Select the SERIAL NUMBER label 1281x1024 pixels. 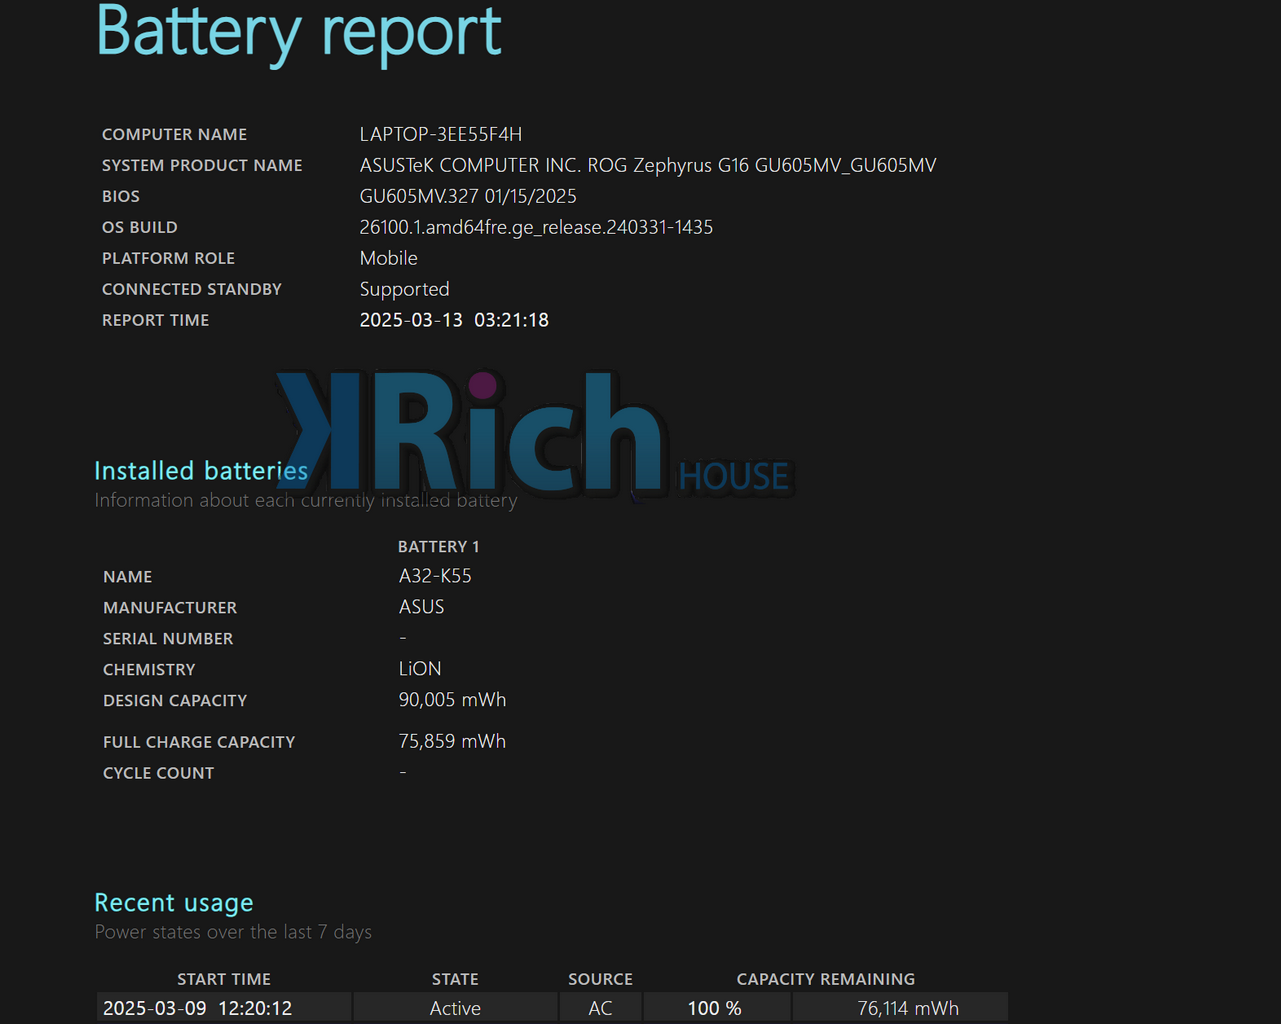168,639
